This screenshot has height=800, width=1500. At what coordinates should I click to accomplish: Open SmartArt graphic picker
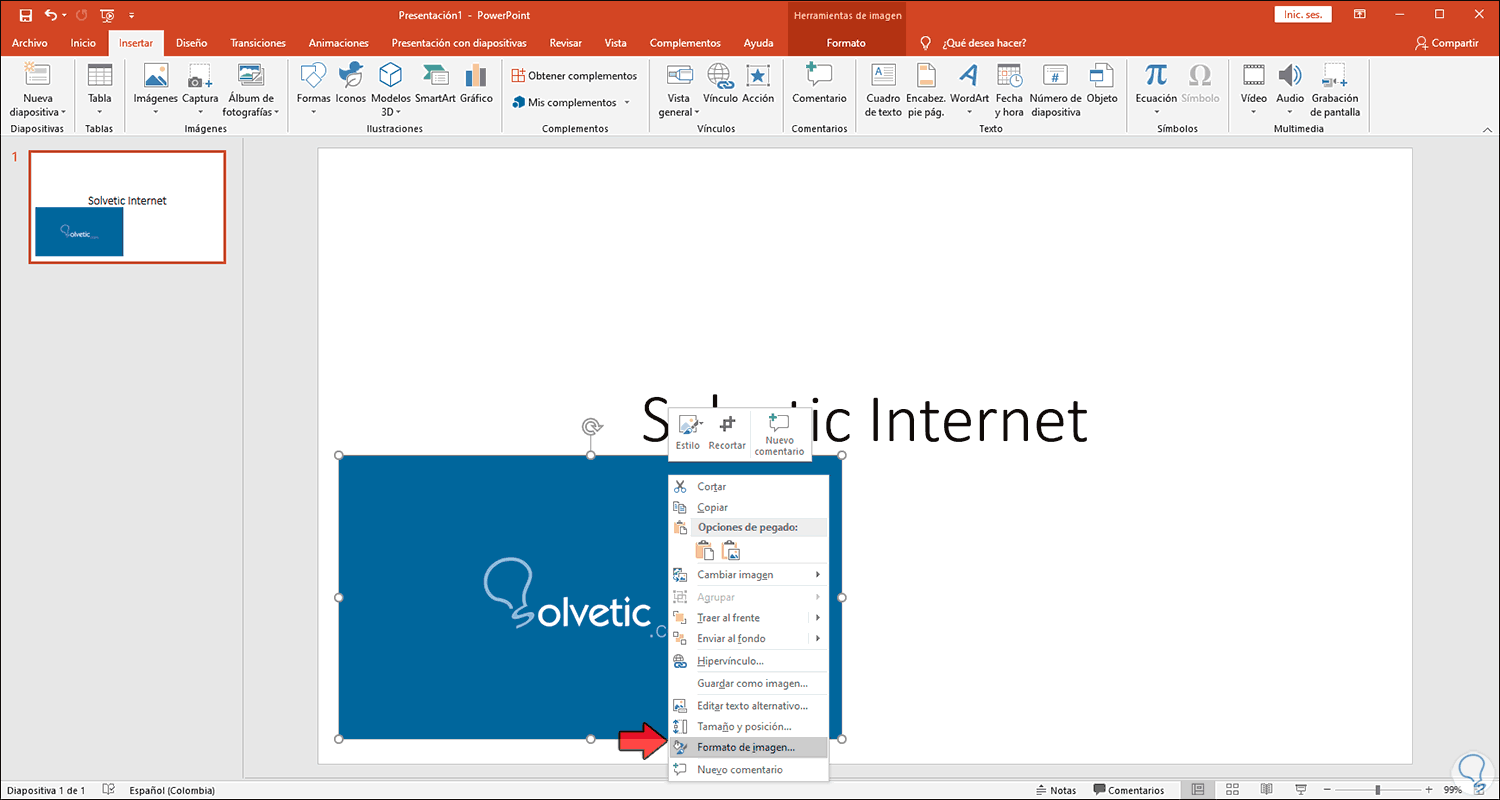coord(435,84)
